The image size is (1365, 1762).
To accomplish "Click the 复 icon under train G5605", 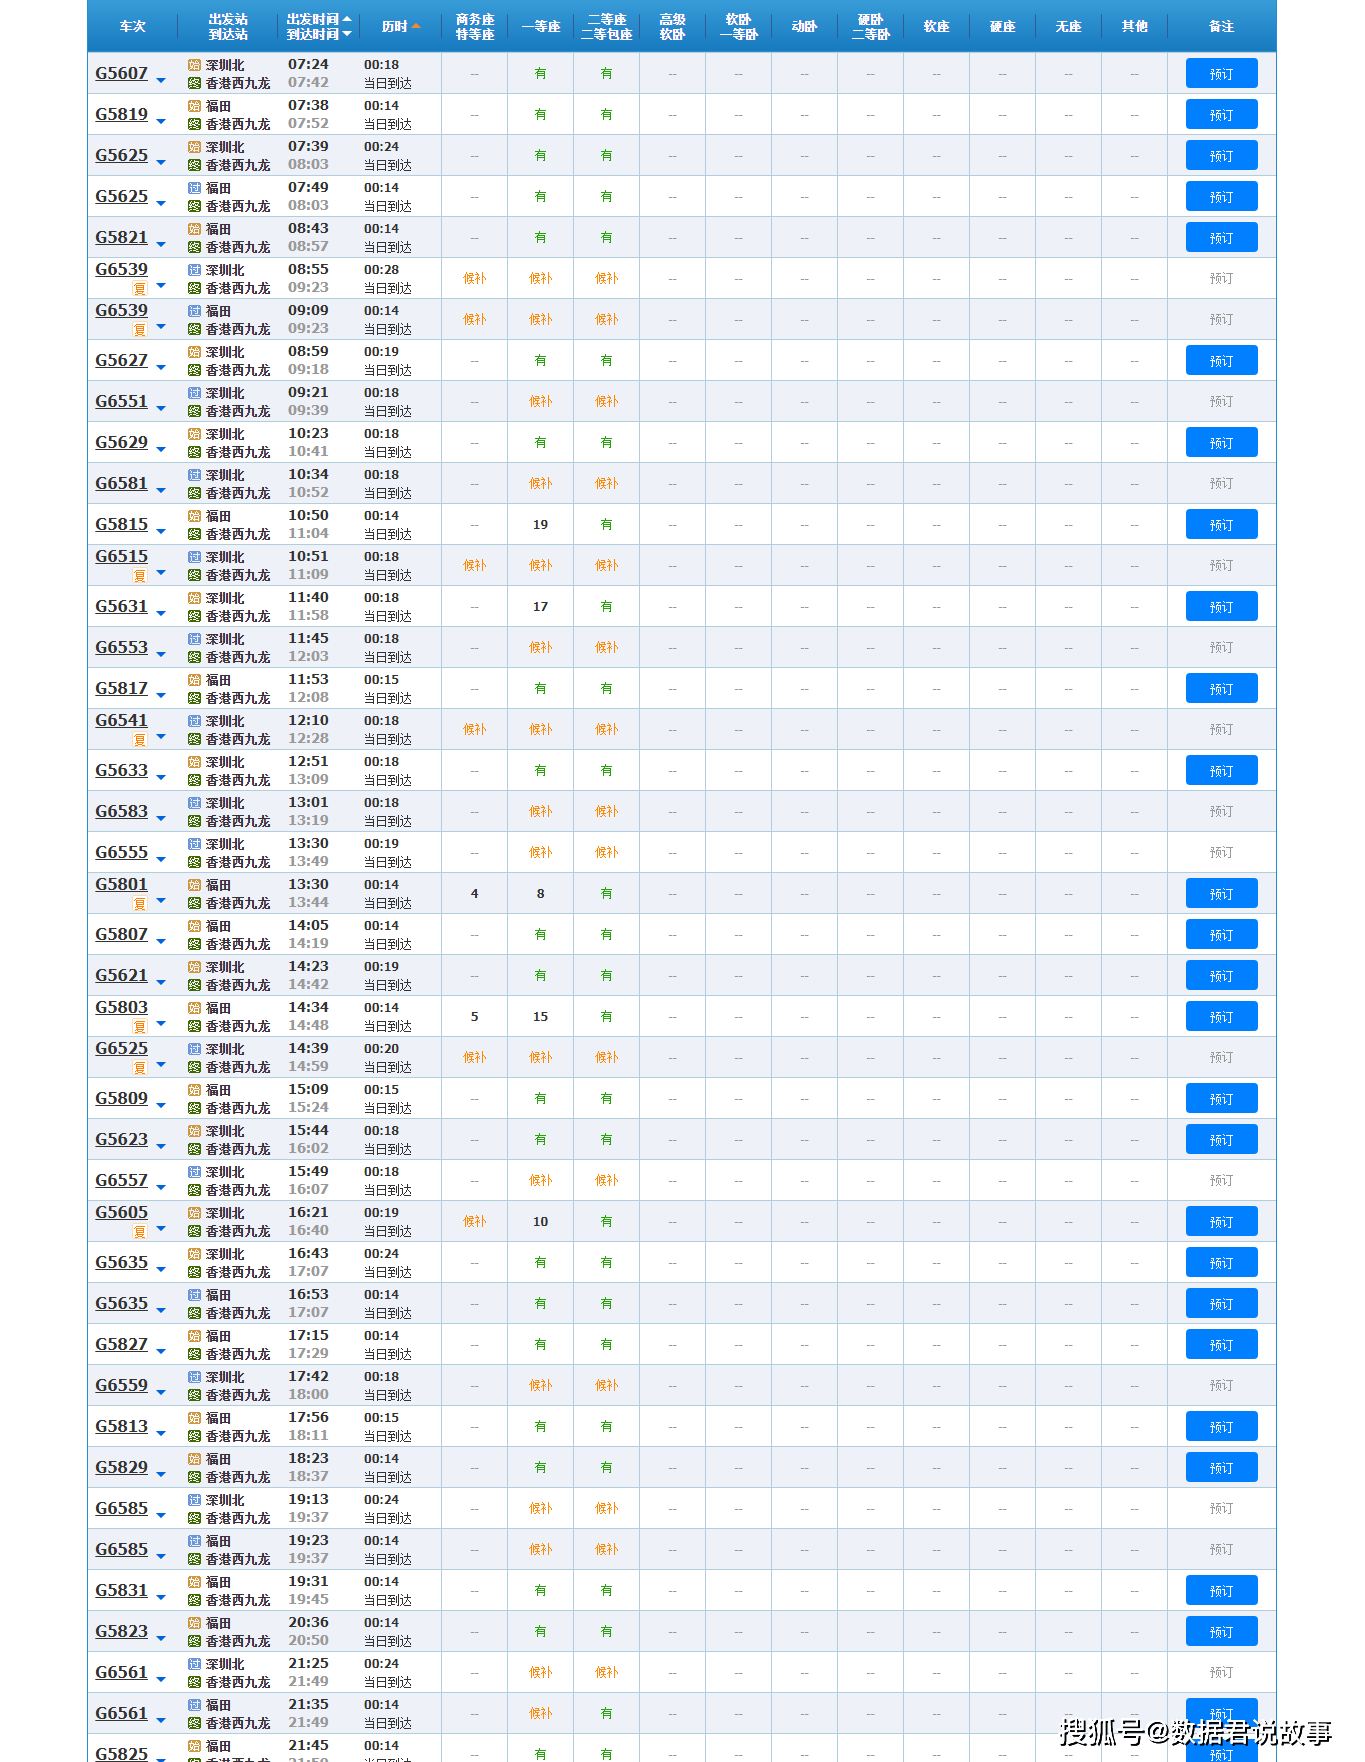I will (x=140, y=1232).
